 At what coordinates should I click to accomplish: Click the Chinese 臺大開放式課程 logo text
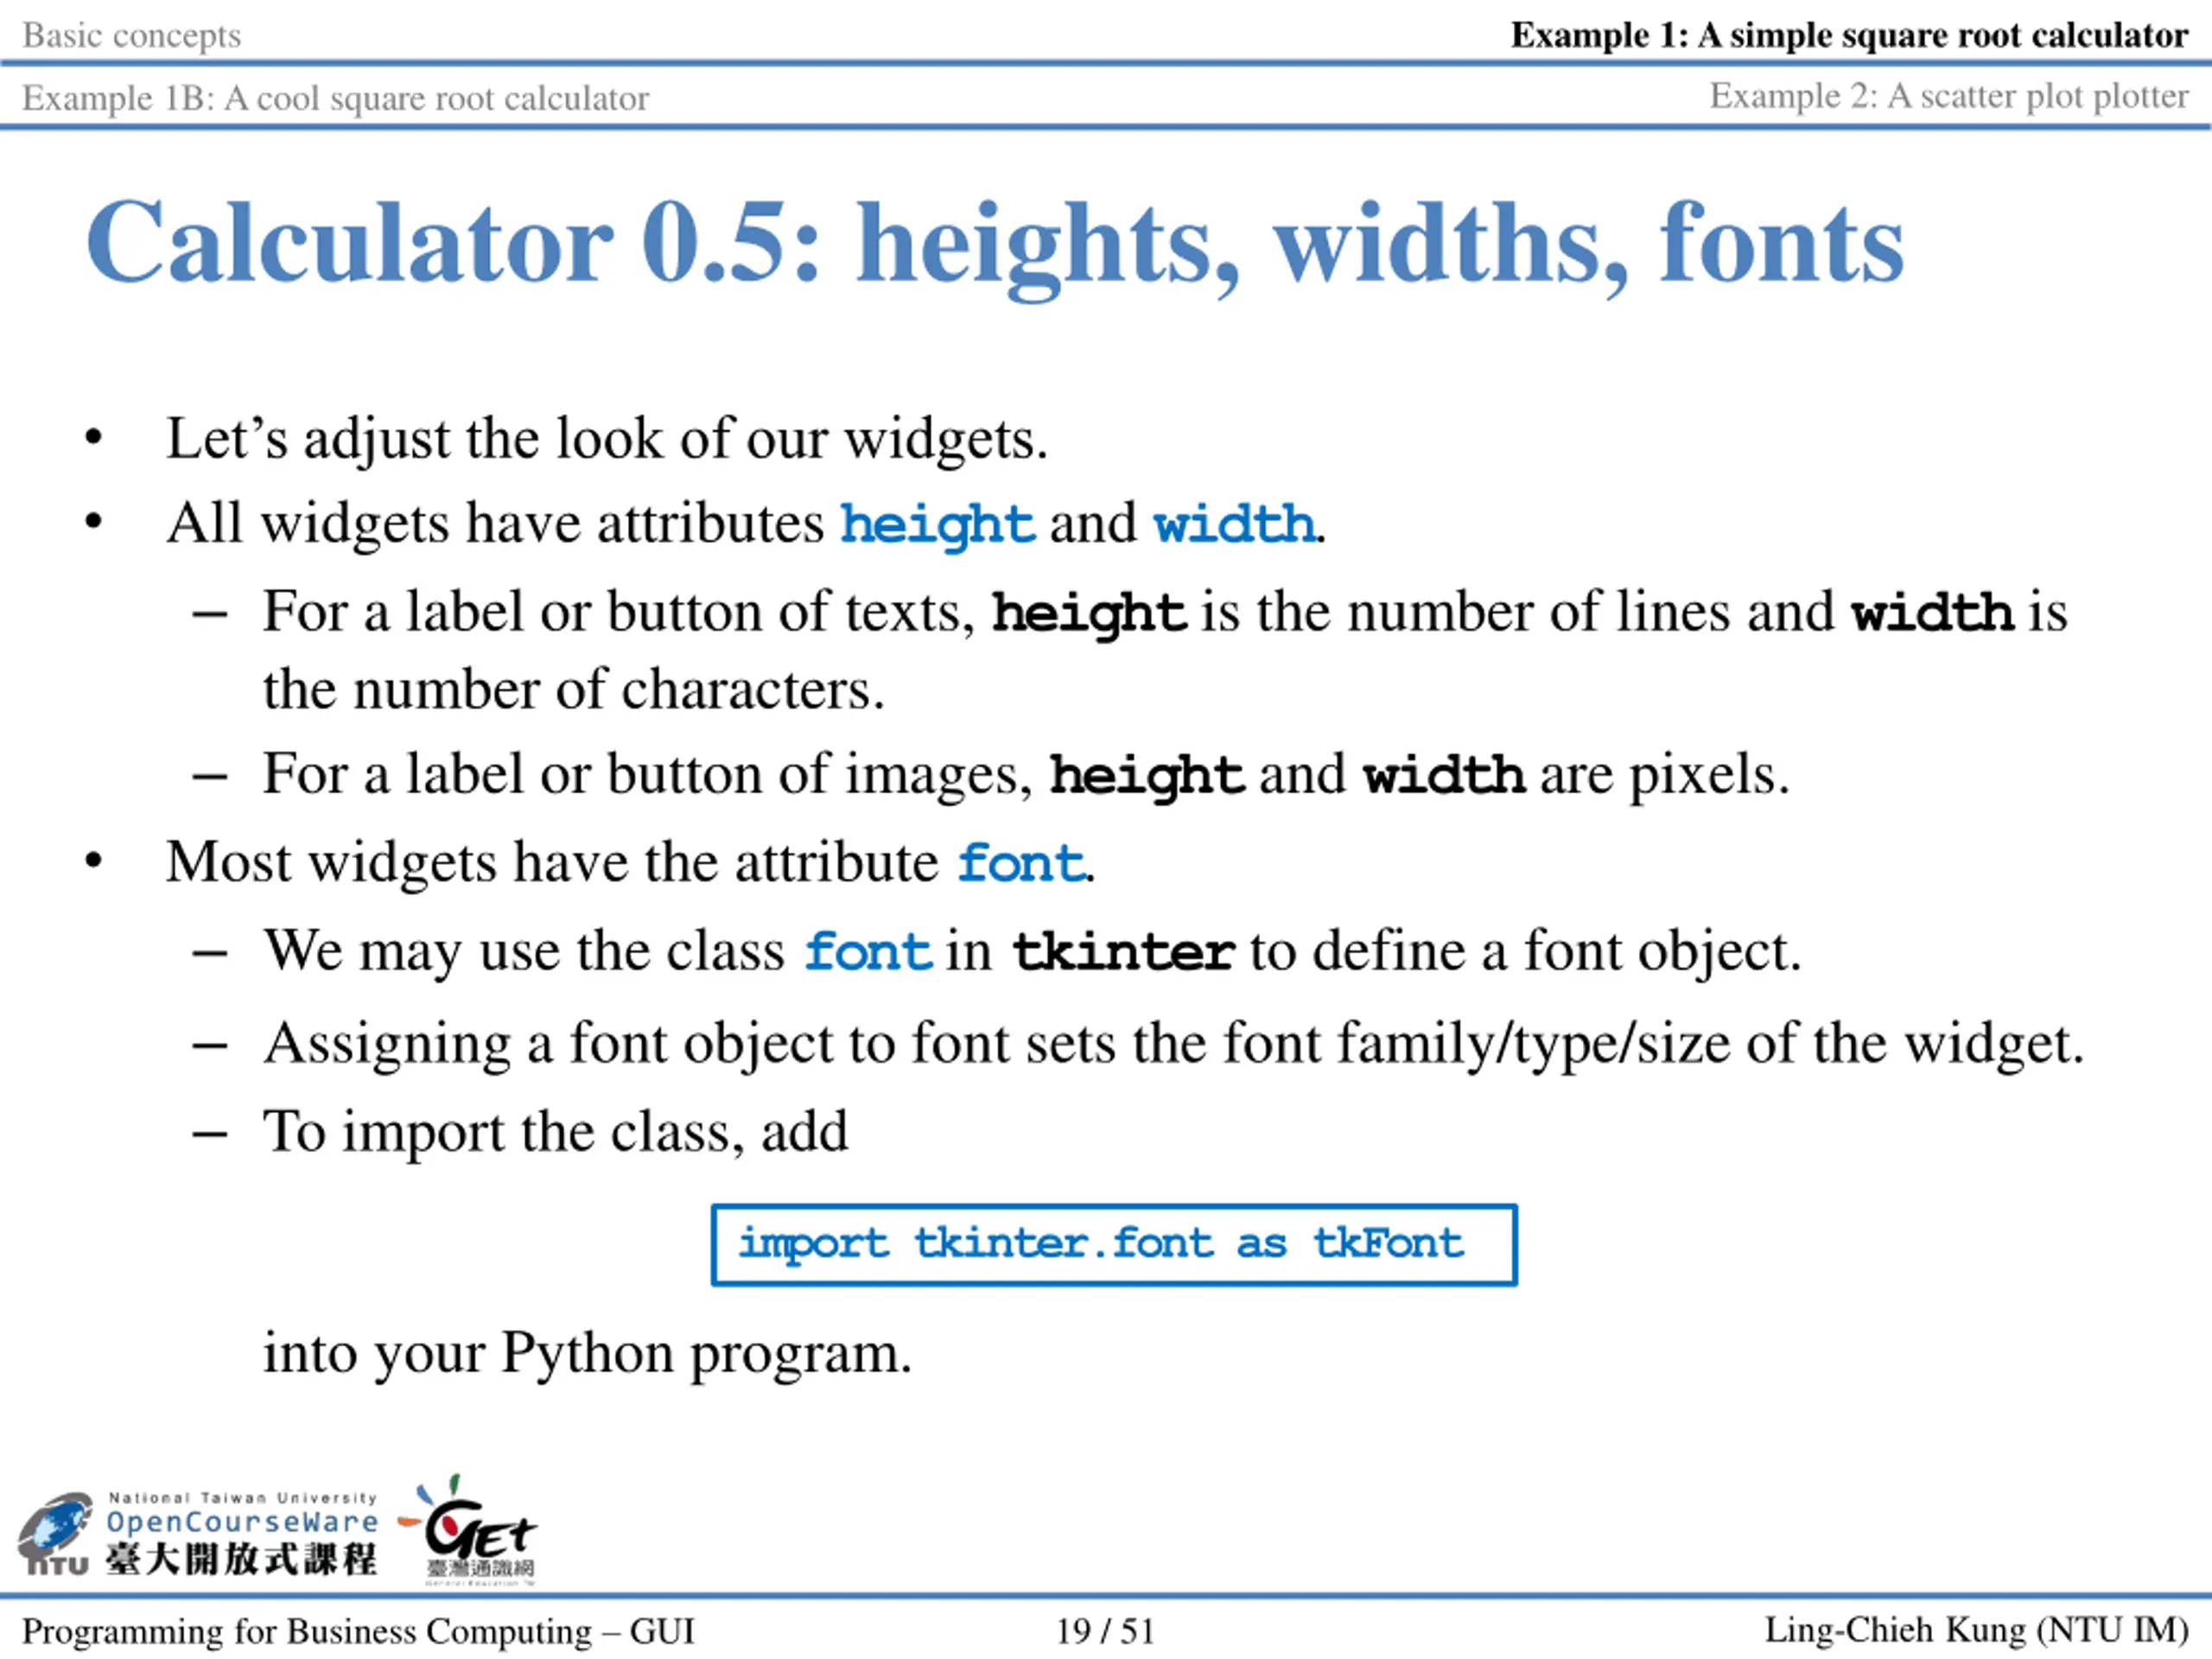click(242, 1559)
